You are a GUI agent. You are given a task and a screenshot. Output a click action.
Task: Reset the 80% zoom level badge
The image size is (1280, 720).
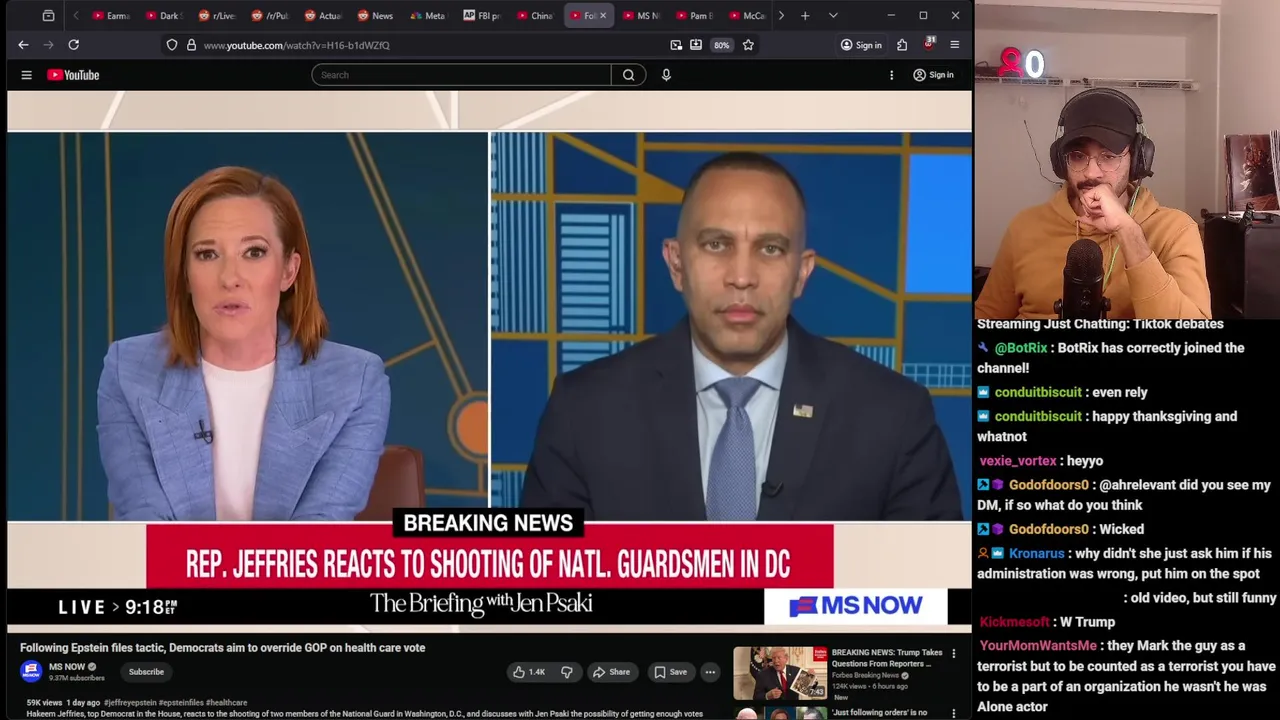pos(721,45)
